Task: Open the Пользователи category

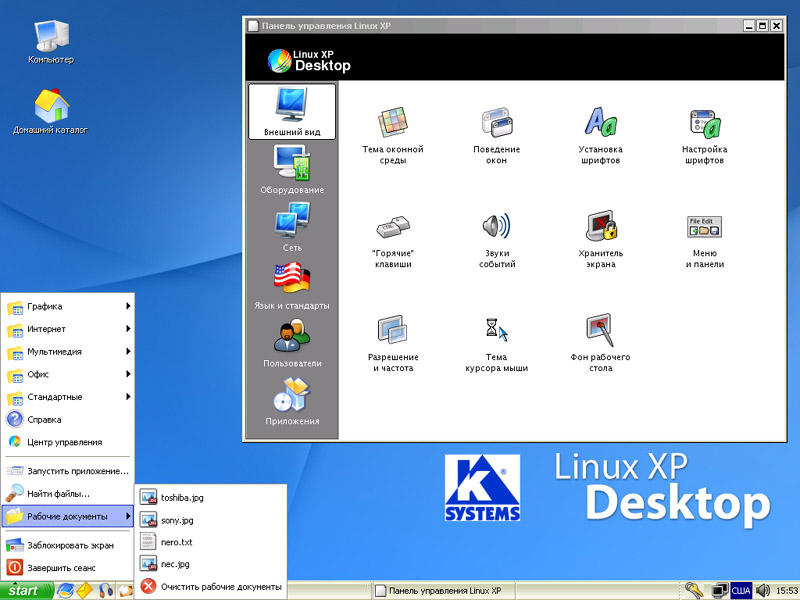Action: coord(292,343)
